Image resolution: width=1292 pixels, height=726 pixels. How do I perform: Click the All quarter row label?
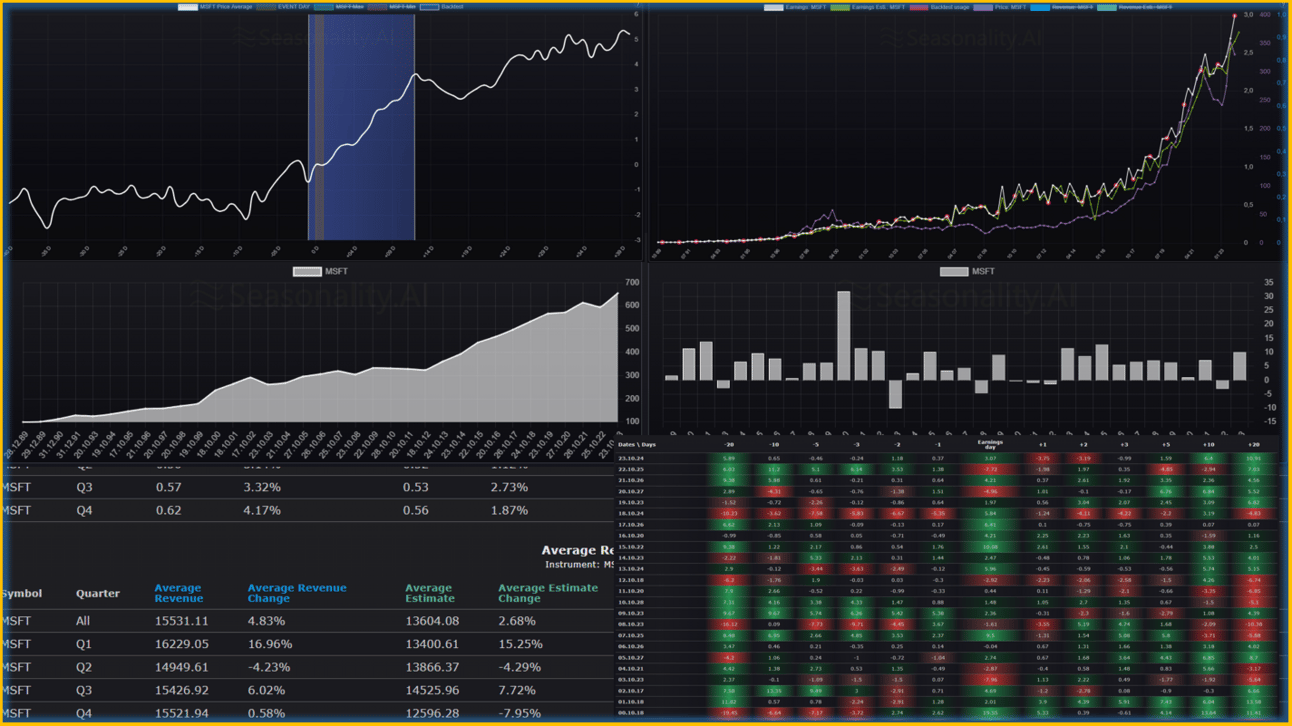[83, 621]
